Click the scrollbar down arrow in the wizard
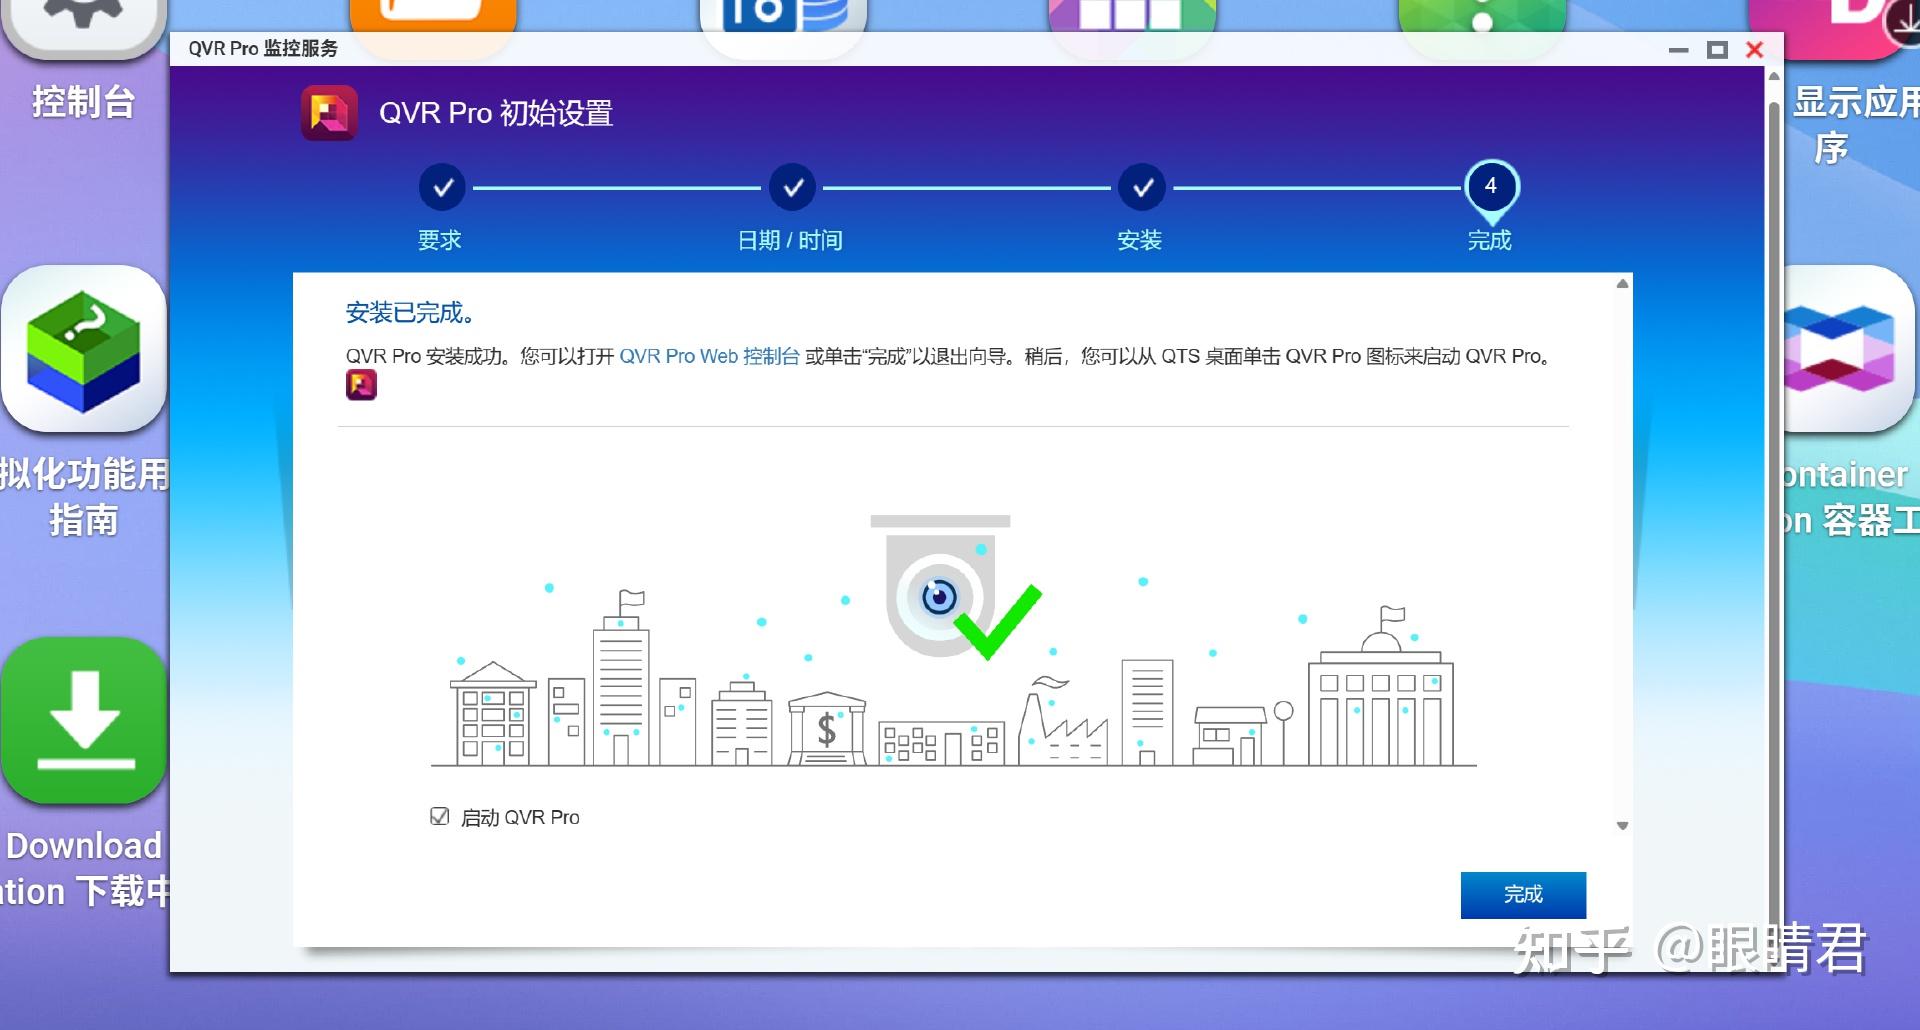This screenshot has height=1030, width=1920. (x=1622, y=826)
